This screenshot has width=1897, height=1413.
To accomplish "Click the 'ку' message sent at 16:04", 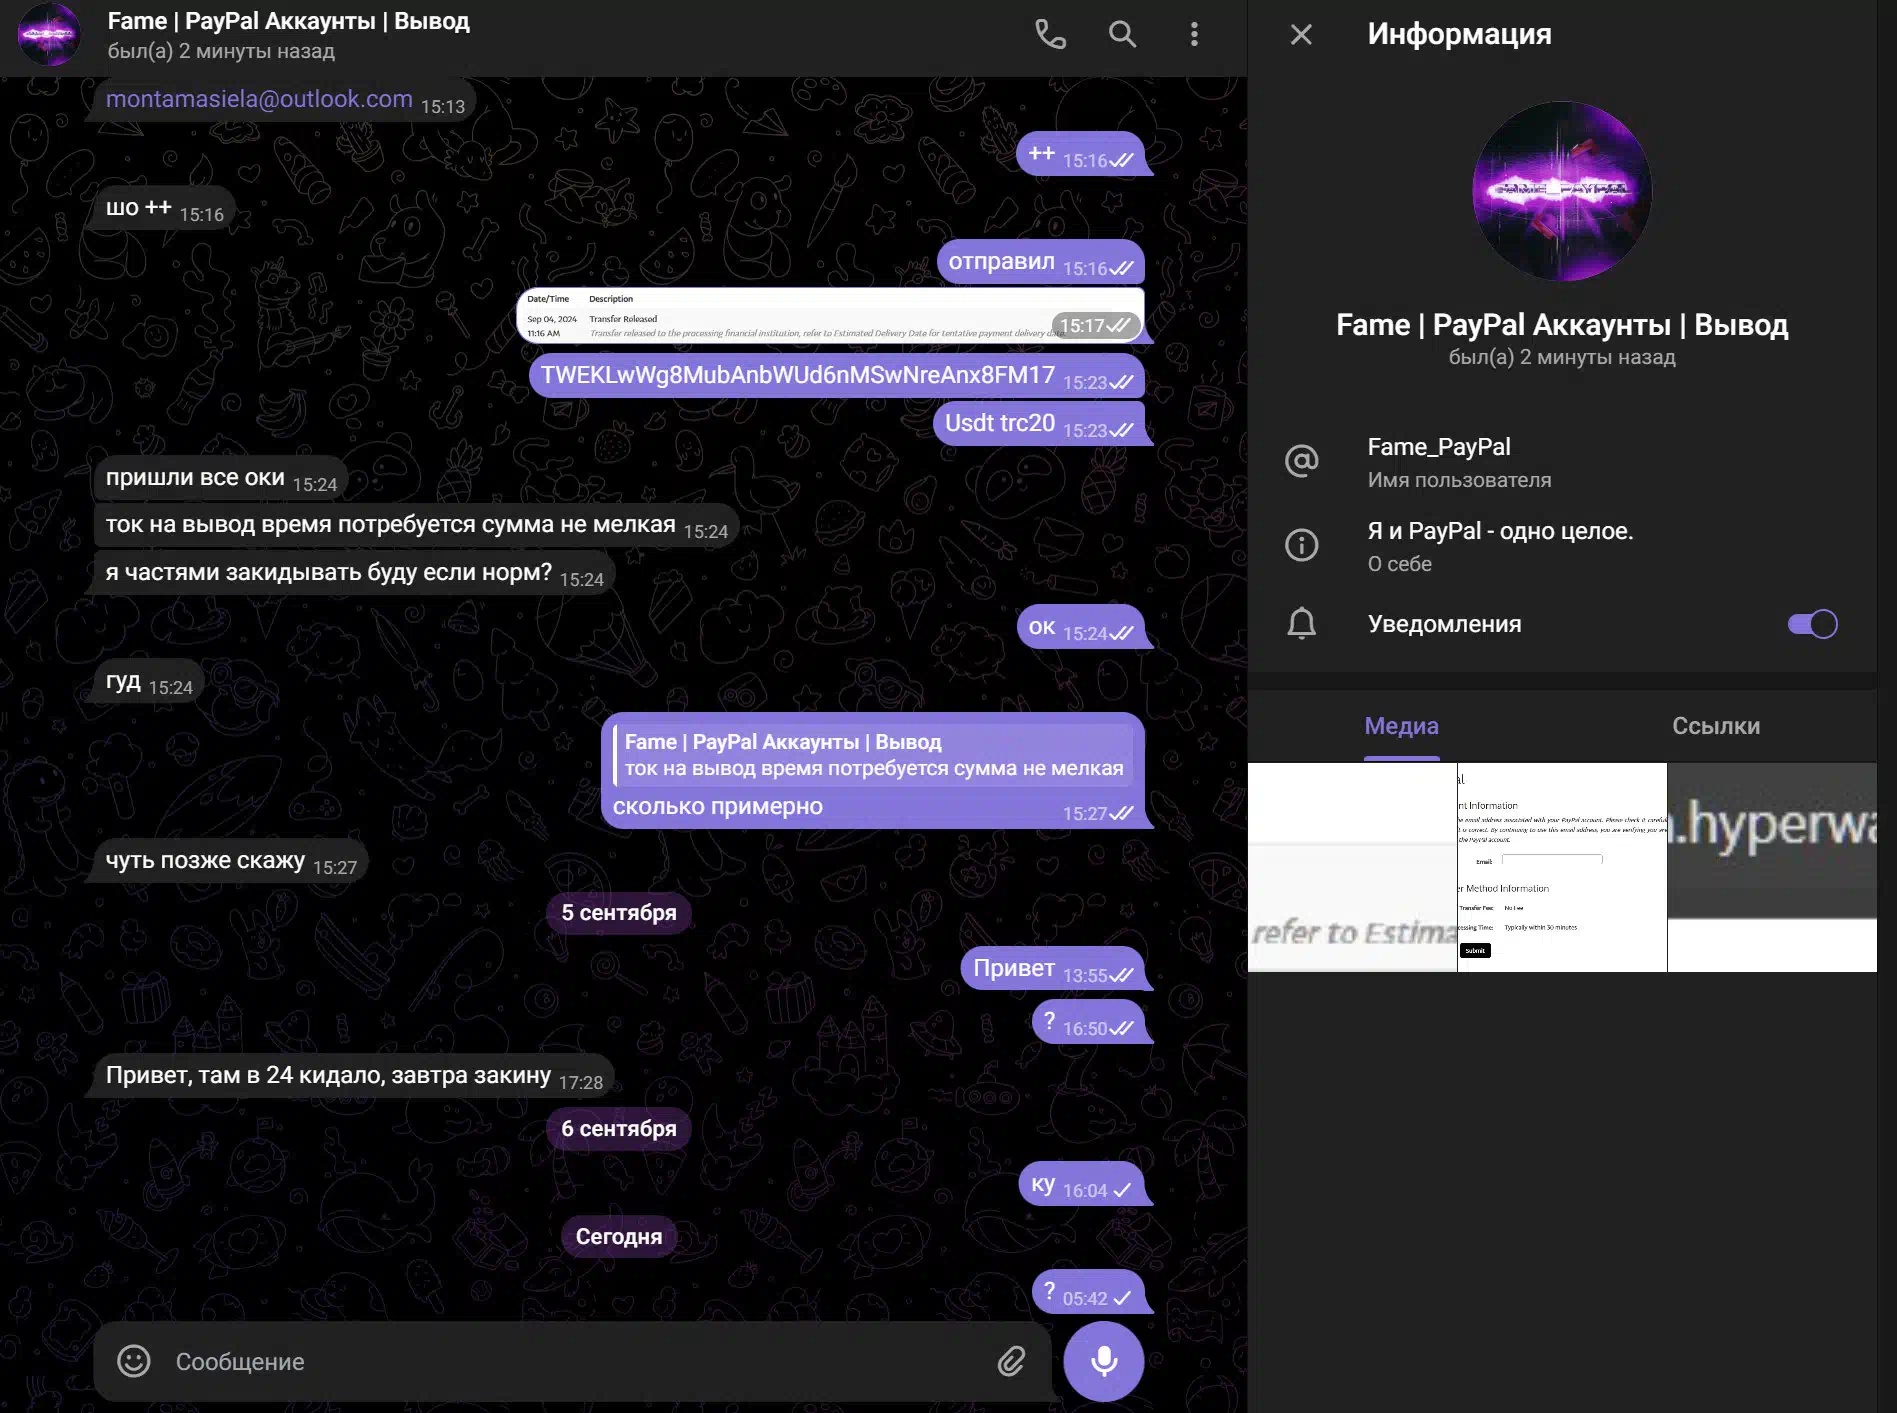I will point(1081,1184).
